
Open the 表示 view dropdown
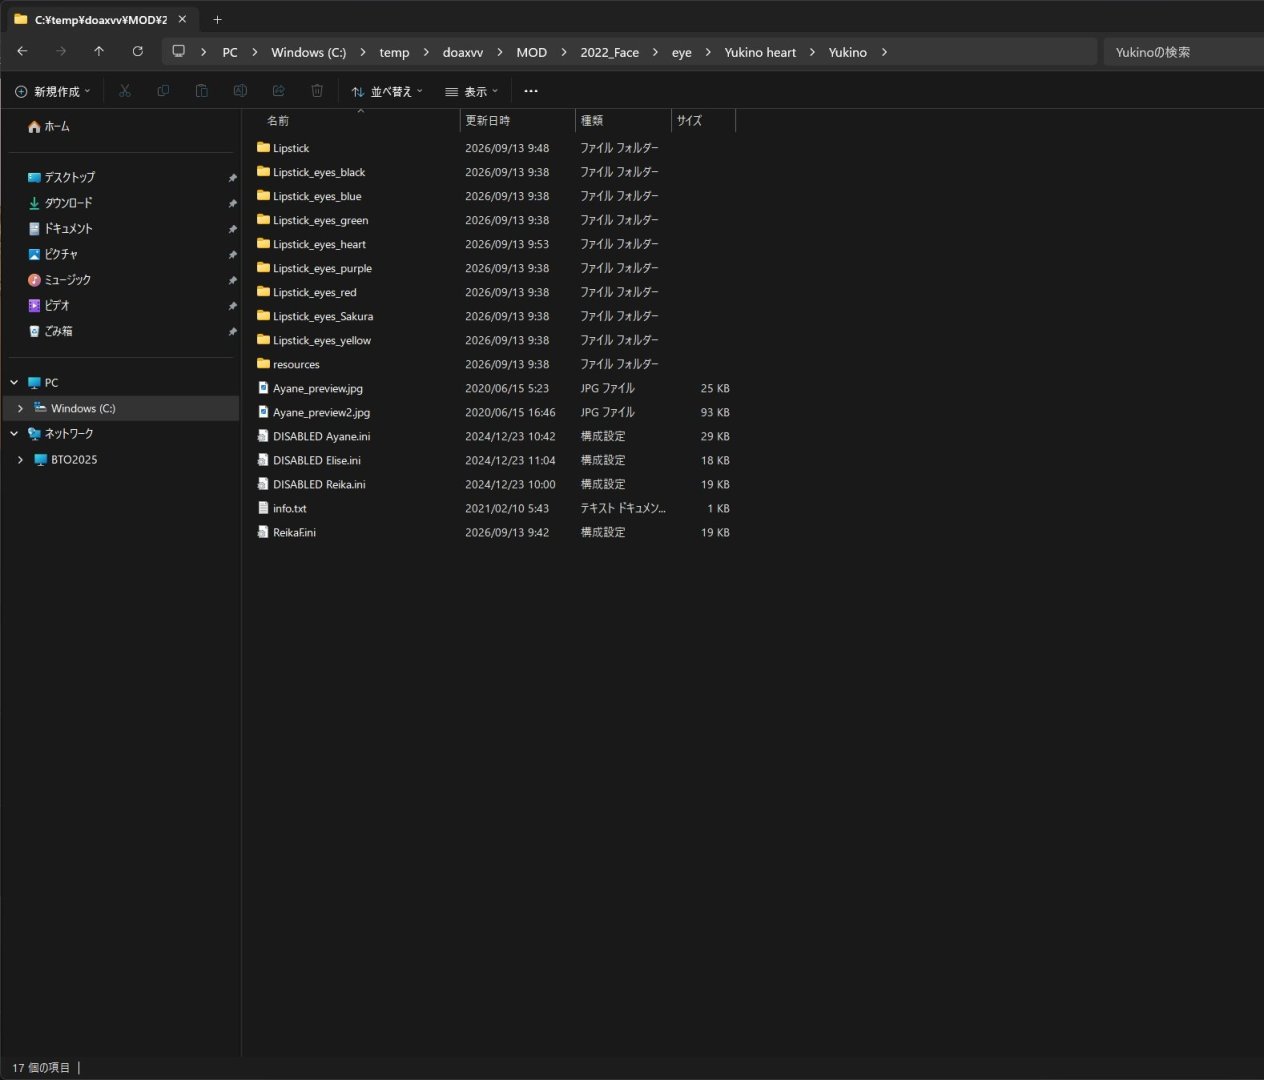click(x=471, y=91)
